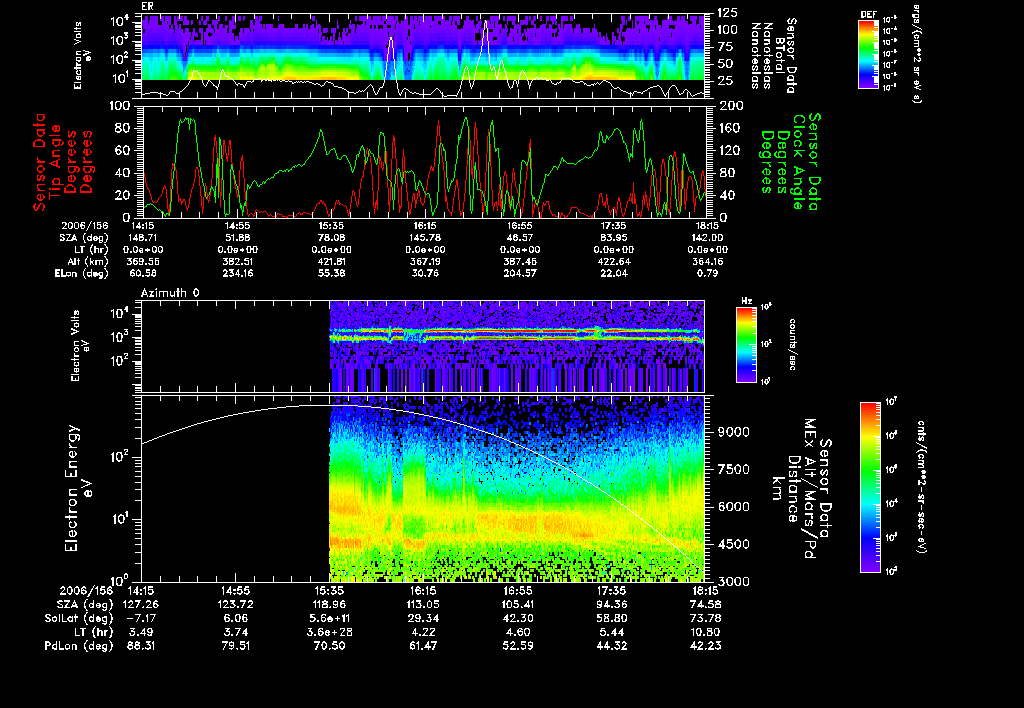Click the LT value 10.80
This screenshot has height=708, width=1024.
point(705,632)
